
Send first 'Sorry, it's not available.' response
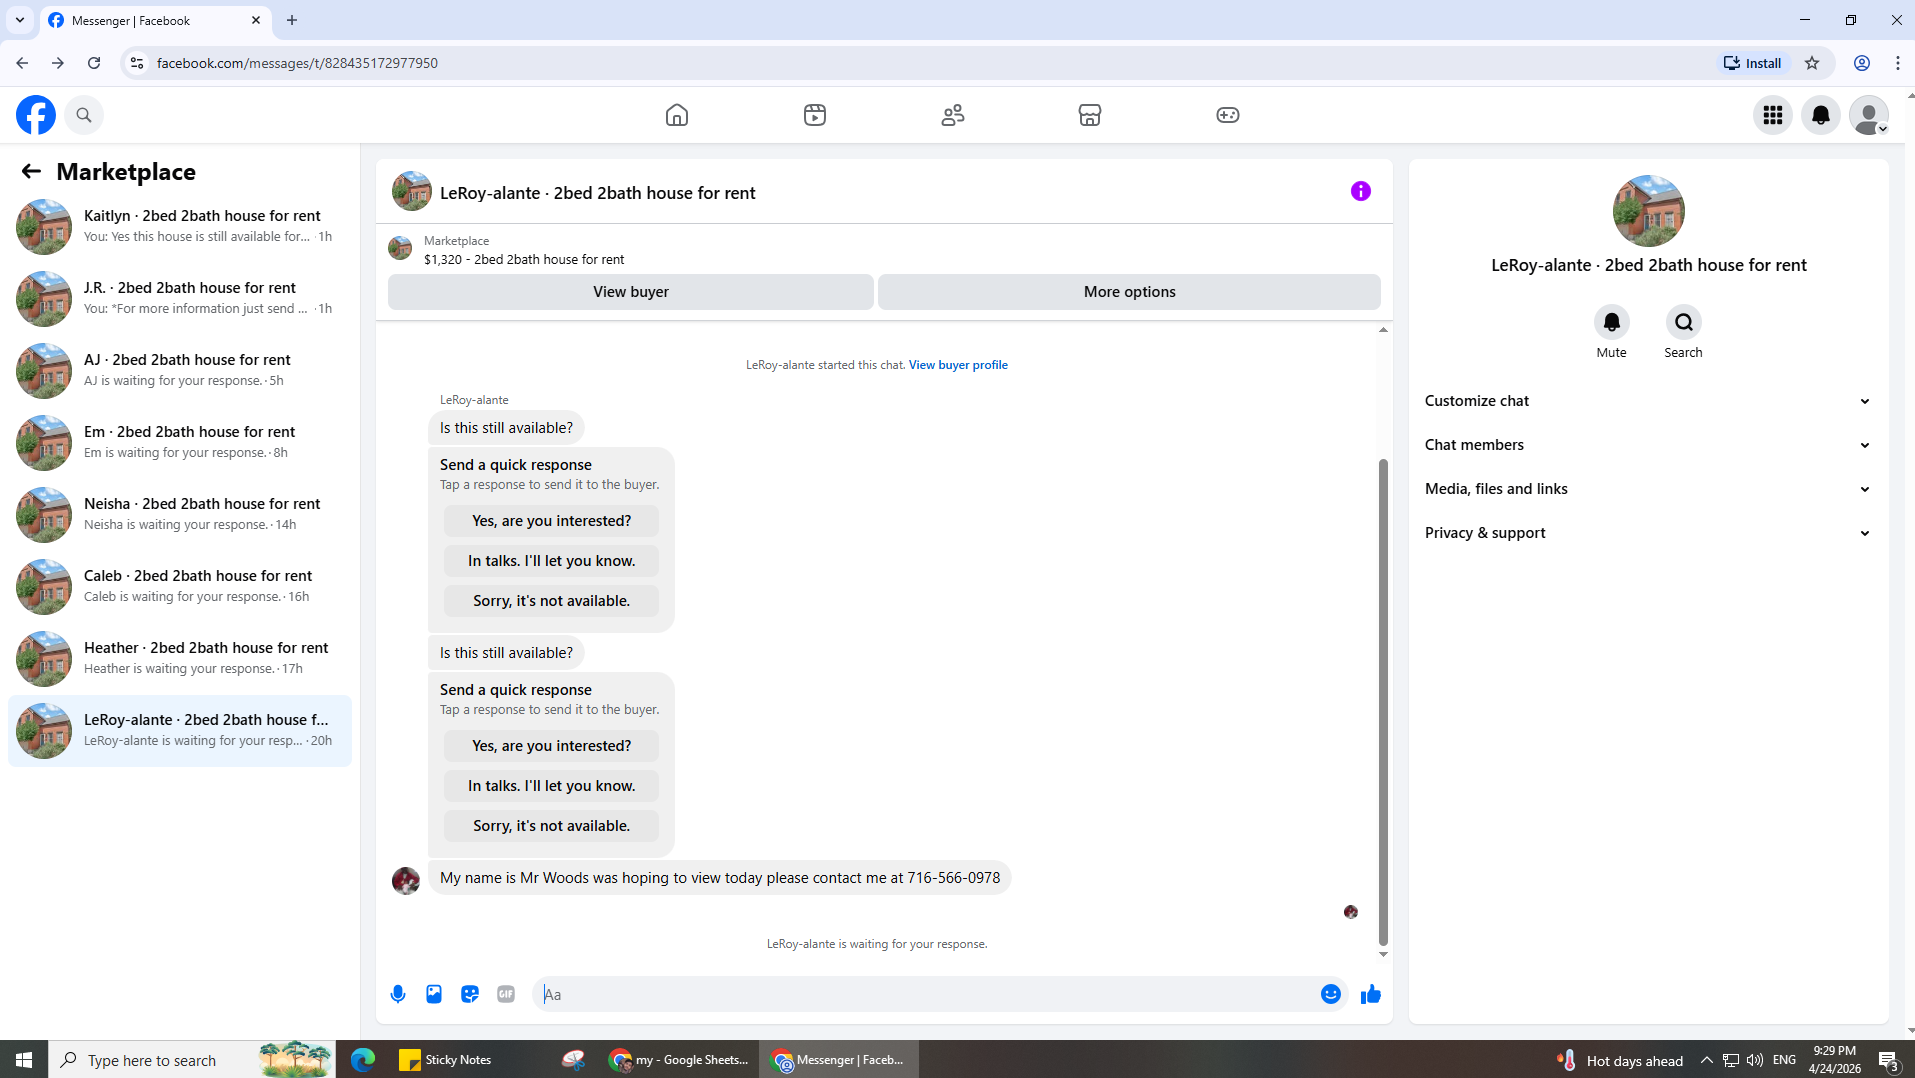click(x=551, y=601)
